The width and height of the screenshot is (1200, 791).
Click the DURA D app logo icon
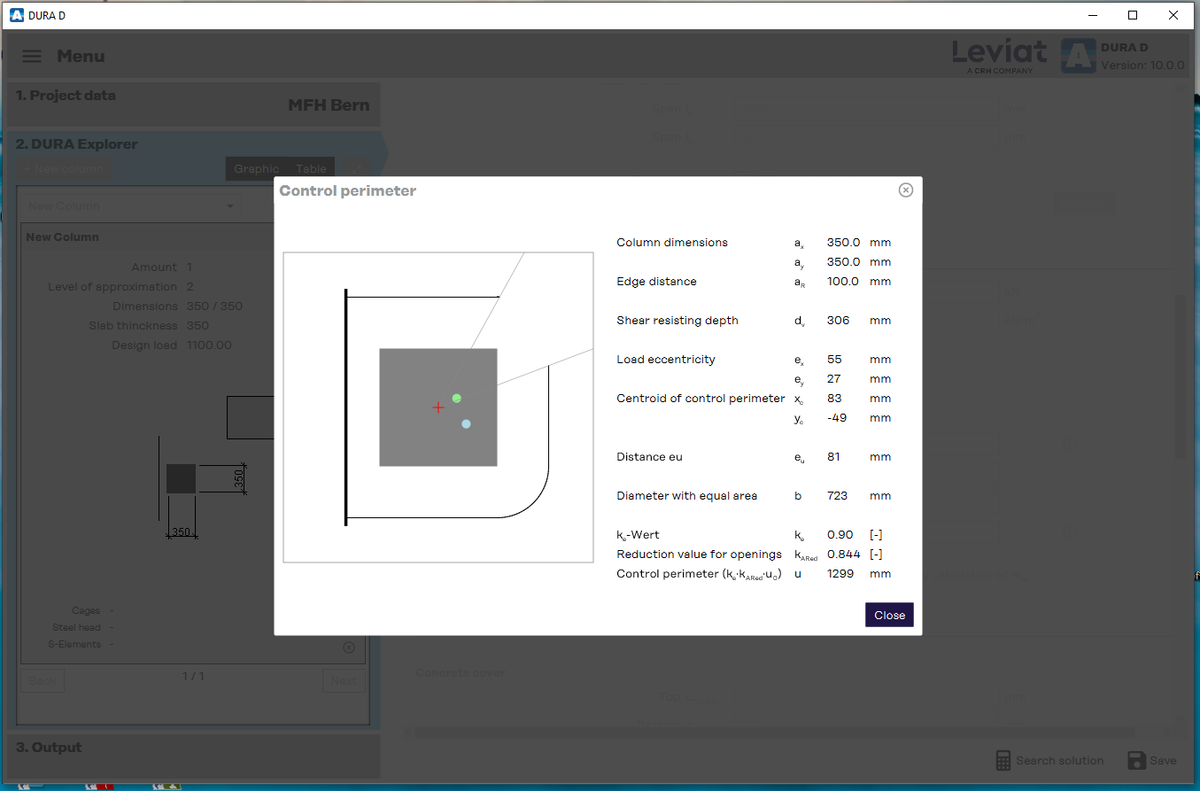1078,56
